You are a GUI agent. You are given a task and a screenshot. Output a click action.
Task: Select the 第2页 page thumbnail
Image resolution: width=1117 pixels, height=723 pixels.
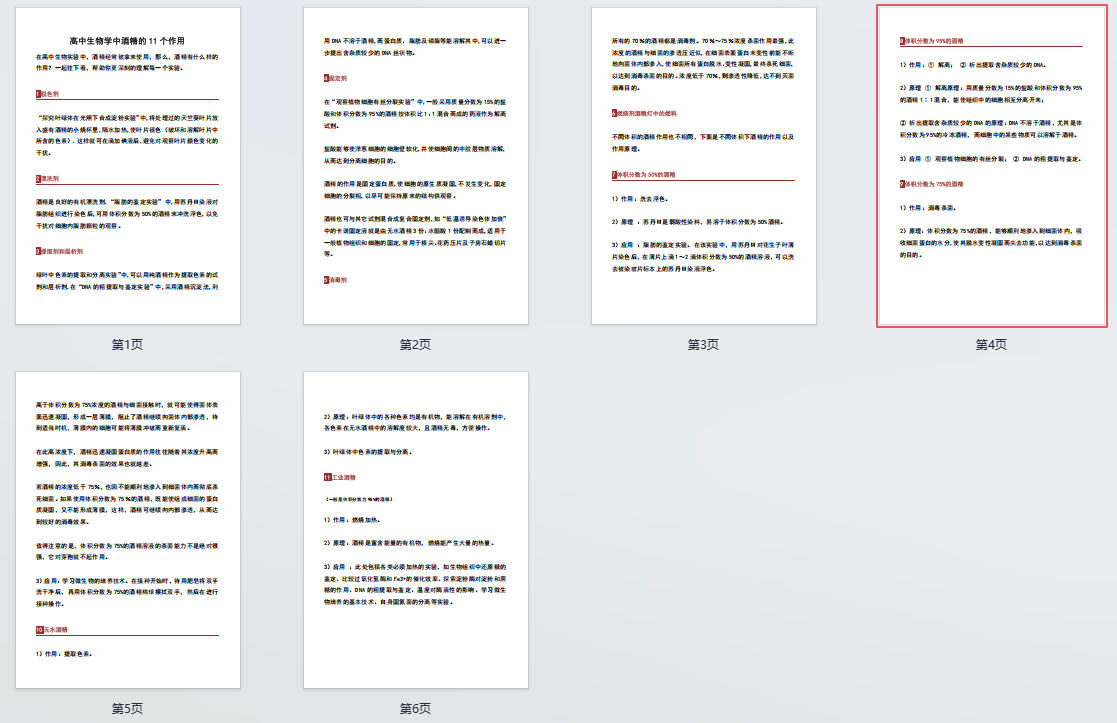[x=415, y=166]
